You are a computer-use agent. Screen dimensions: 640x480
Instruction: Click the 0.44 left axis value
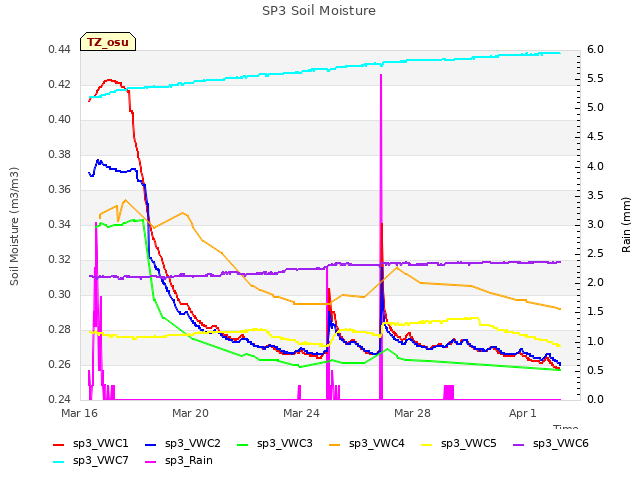pos(60,50)
